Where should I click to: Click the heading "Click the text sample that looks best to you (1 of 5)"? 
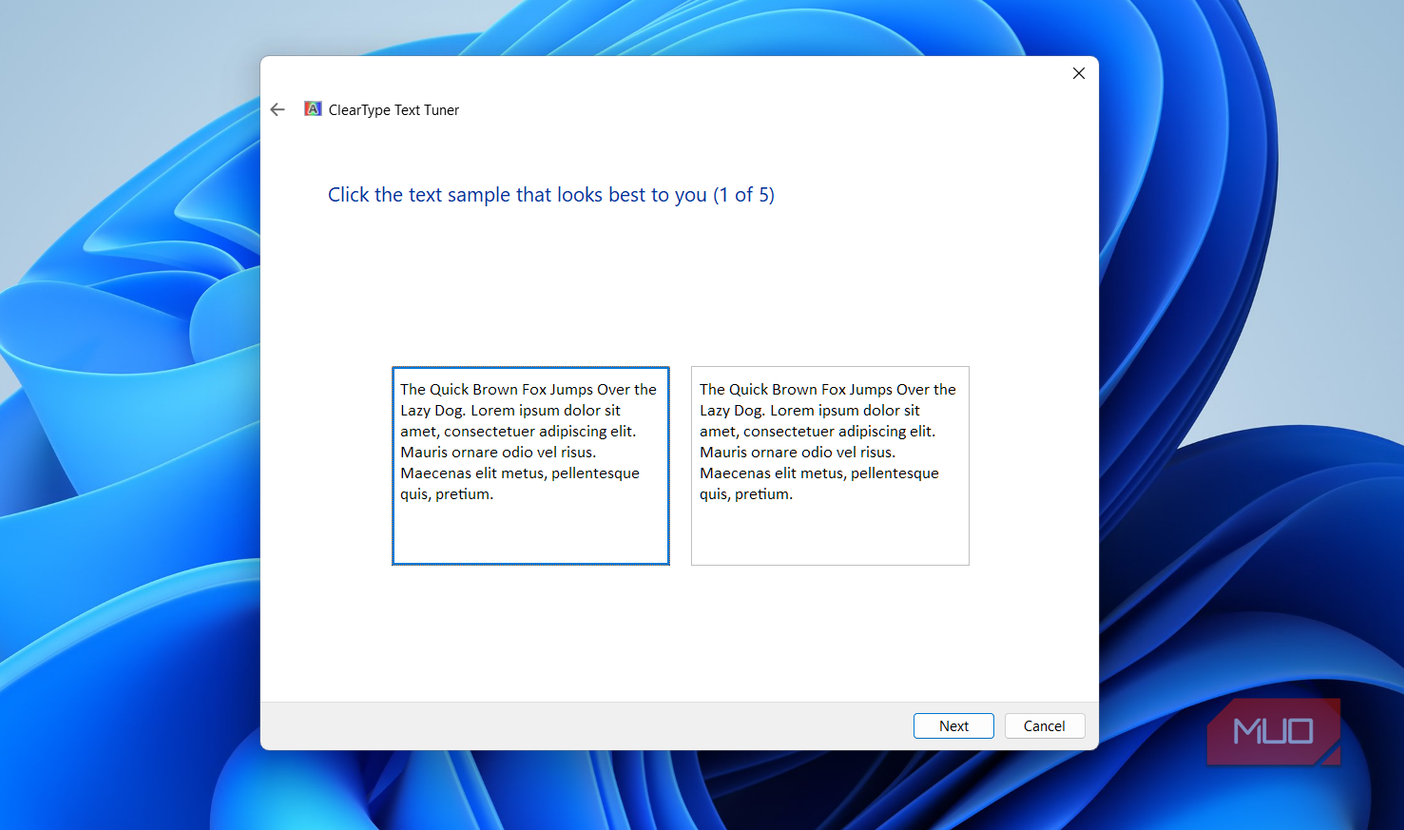coord(551,195)
